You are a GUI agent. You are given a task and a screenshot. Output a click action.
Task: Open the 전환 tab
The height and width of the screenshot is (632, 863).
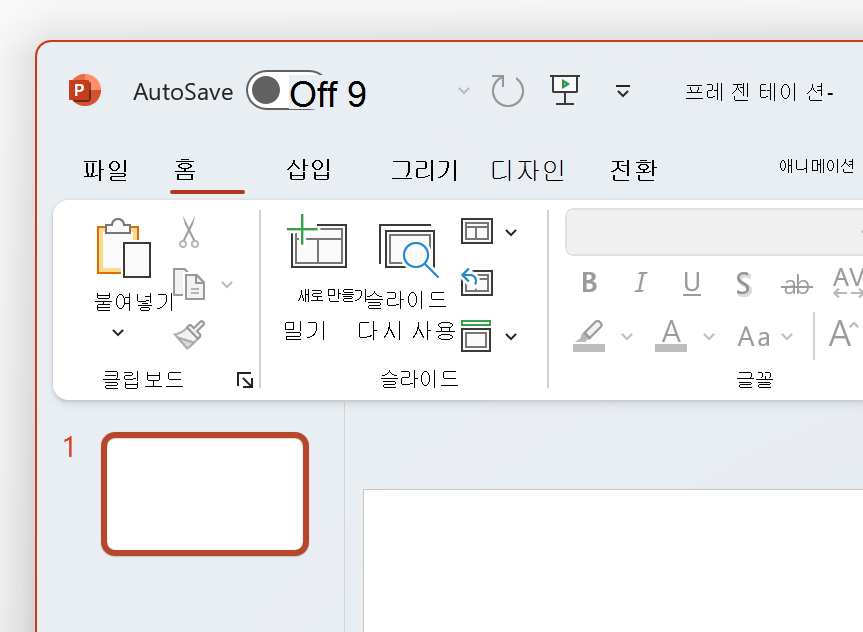point(633,170)
